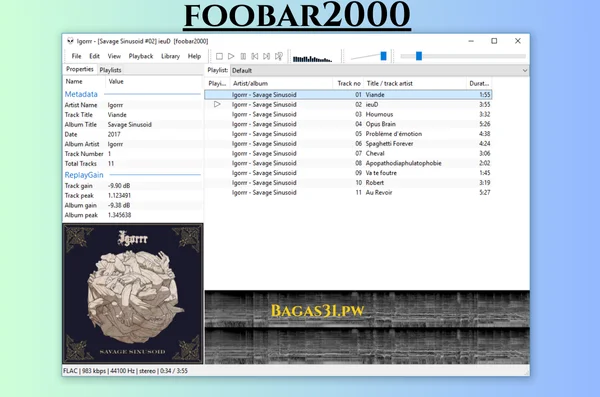Open the View menu

114,56
